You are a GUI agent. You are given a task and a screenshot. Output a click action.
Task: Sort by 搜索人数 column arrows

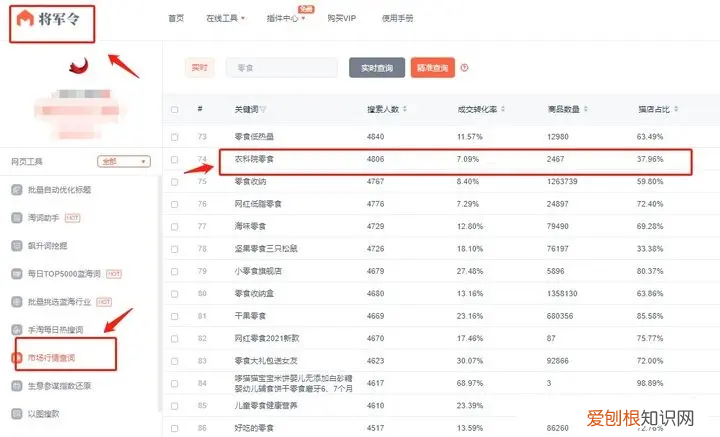pos(405,109)
